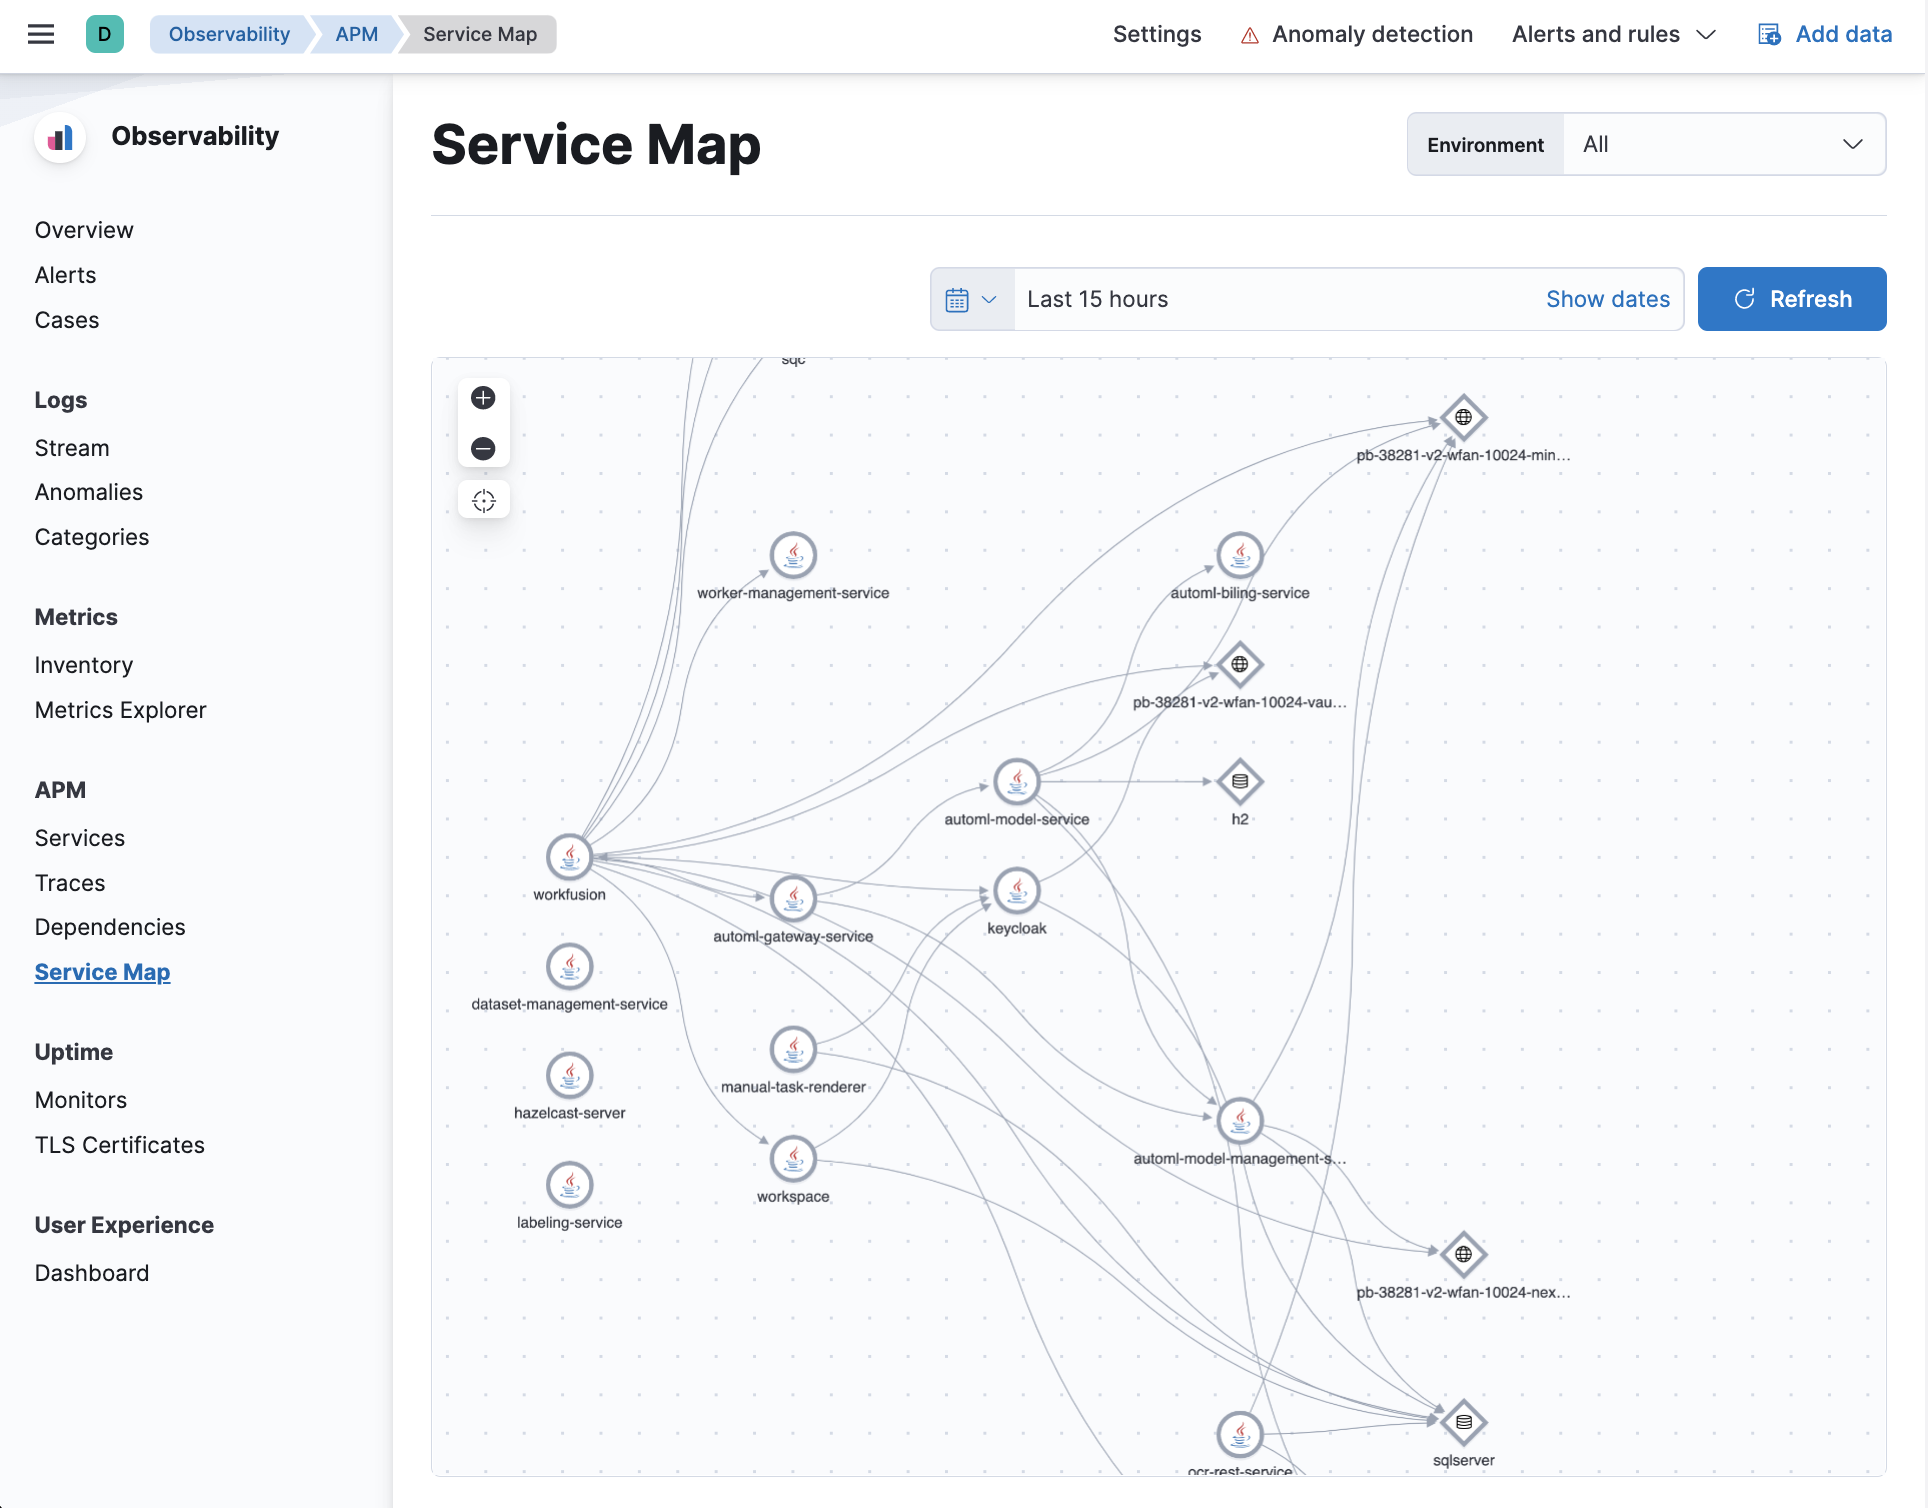The height and width of the screenshot is (1508, 1928).
Task: Click the Refresh button
Action: pos(1792,299)
